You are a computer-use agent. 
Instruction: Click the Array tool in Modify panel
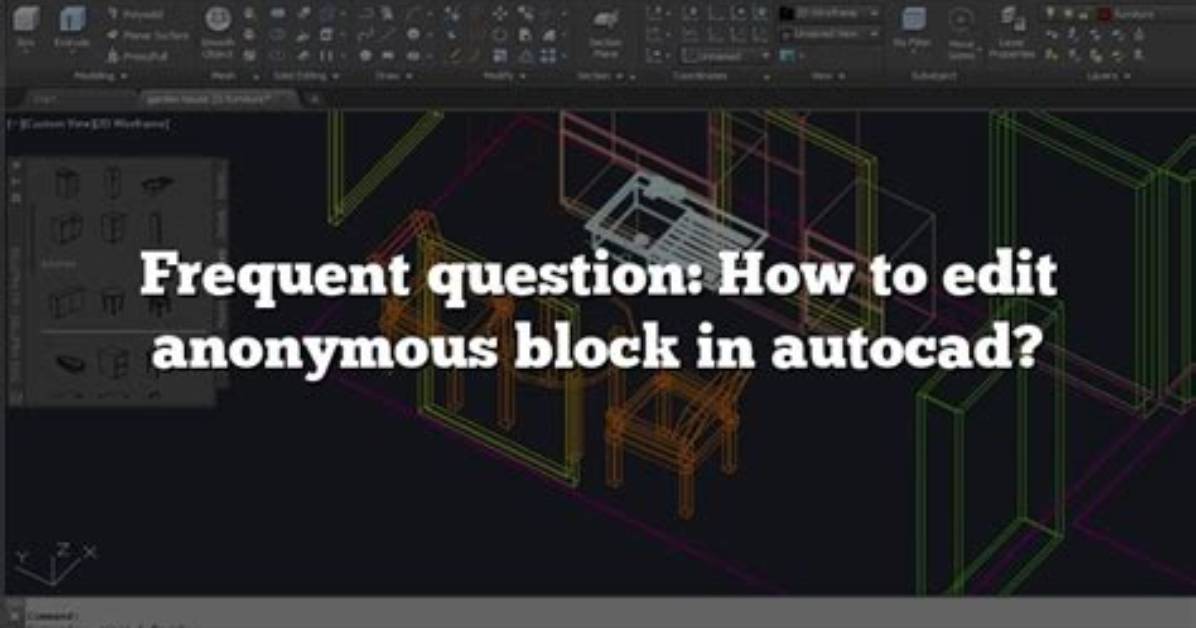[x=548, y=56]
